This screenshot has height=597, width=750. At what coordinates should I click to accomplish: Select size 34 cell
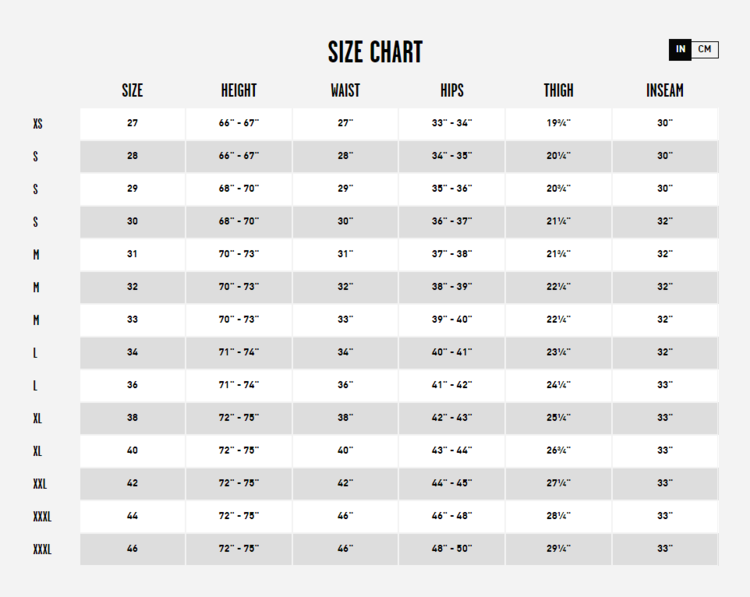pyautogui.click(x=132, y=352)
